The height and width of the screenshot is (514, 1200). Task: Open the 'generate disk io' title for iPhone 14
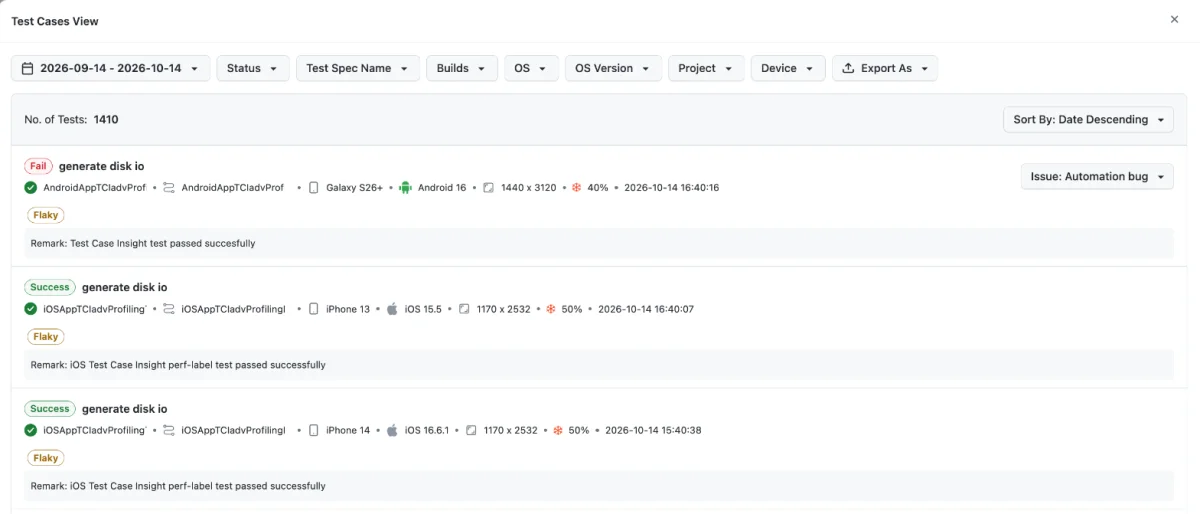point(125,409)
